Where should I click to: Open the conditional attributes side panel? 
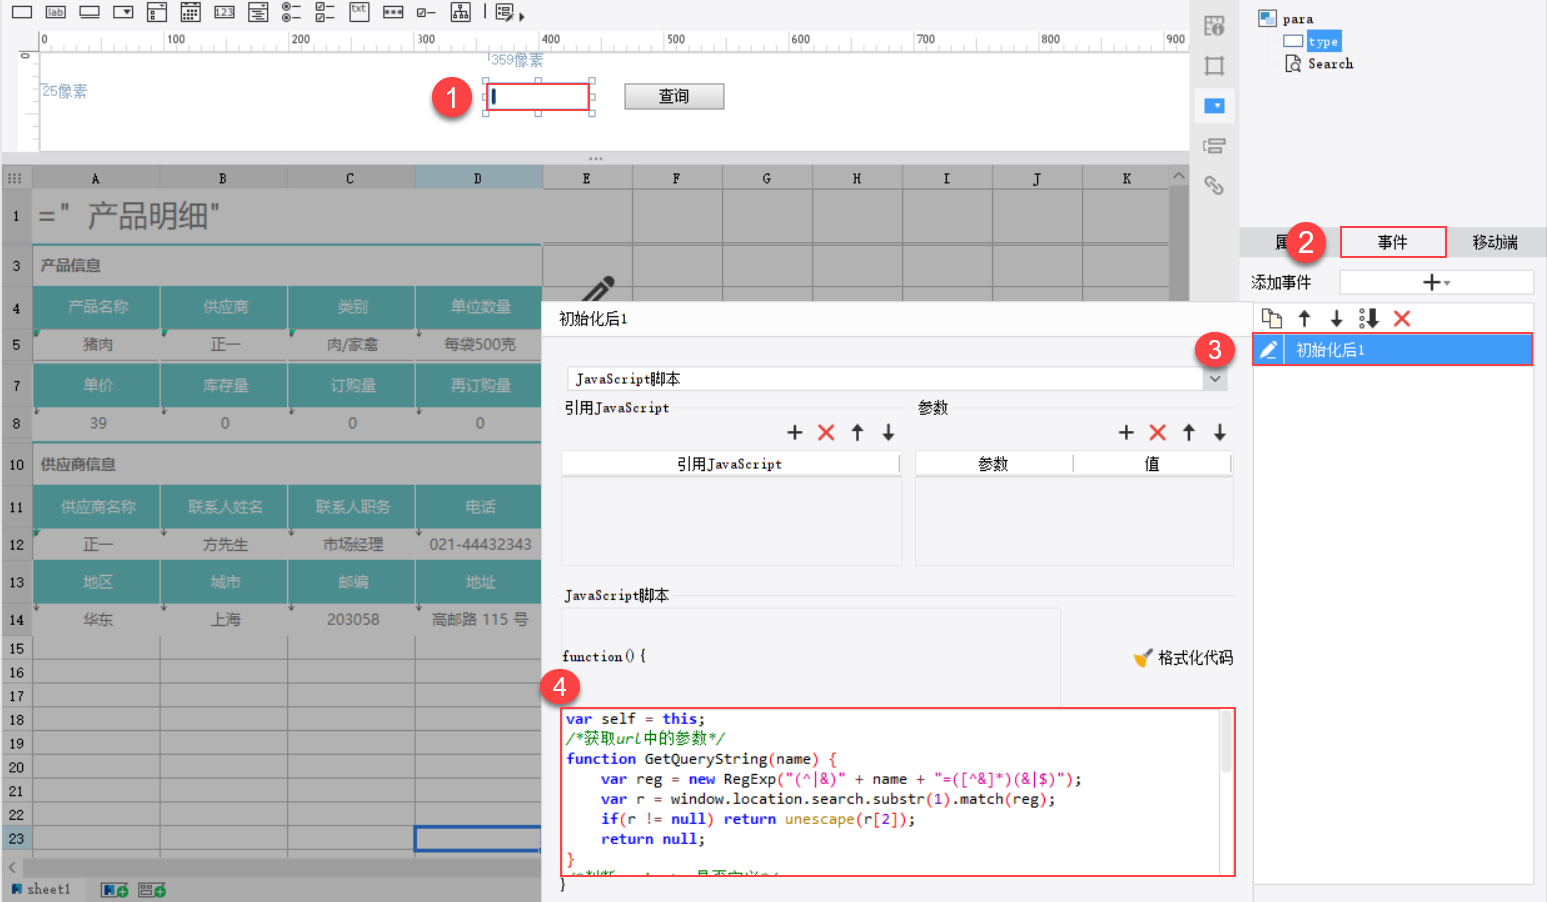[x=1214, y=146]
